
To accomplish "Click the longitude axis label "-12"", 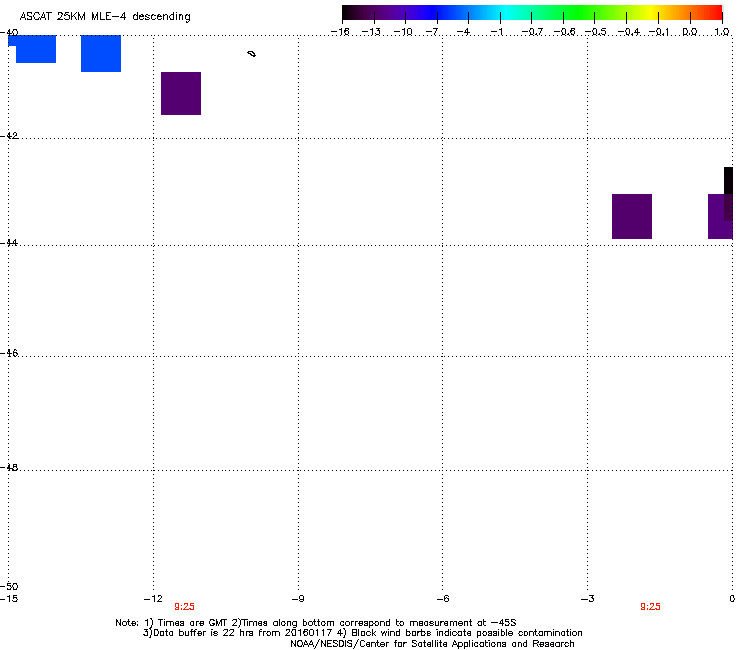I will (153, 599).
